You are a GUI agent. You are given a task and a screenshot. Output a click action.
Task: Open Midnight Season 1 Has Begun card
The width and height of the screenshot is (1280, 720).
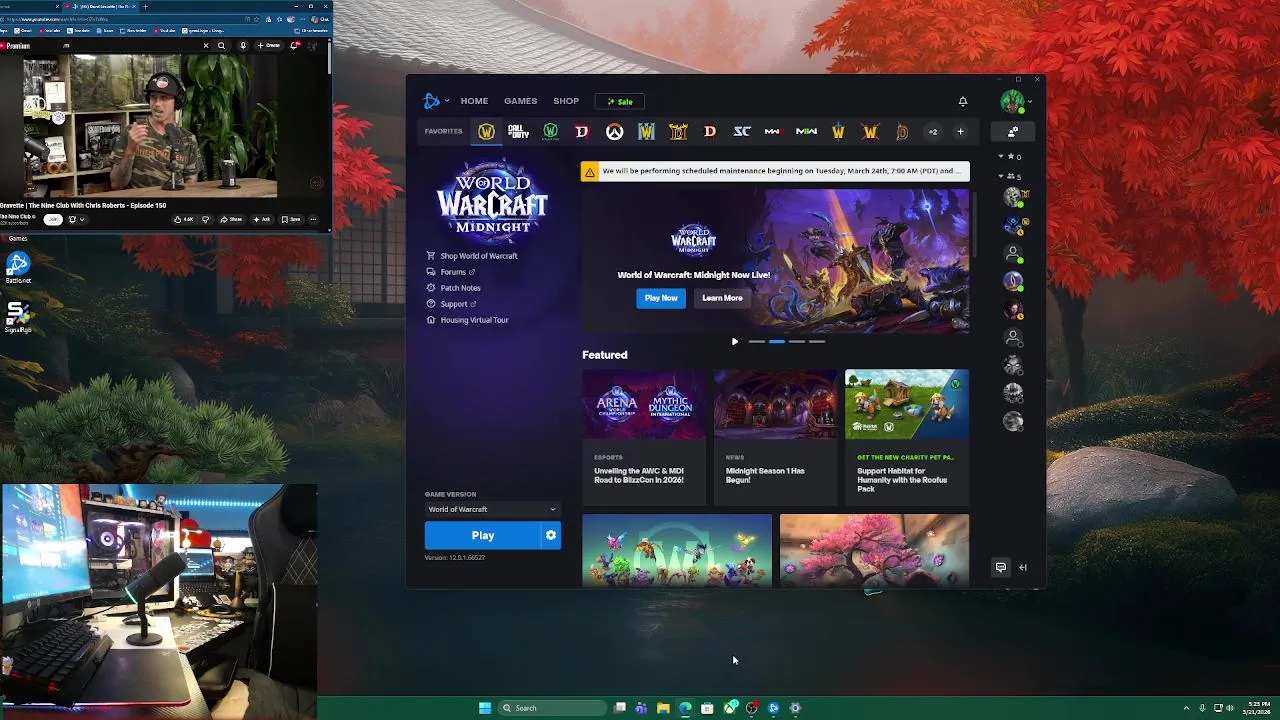pyautogui.click(x=776, y=436)
